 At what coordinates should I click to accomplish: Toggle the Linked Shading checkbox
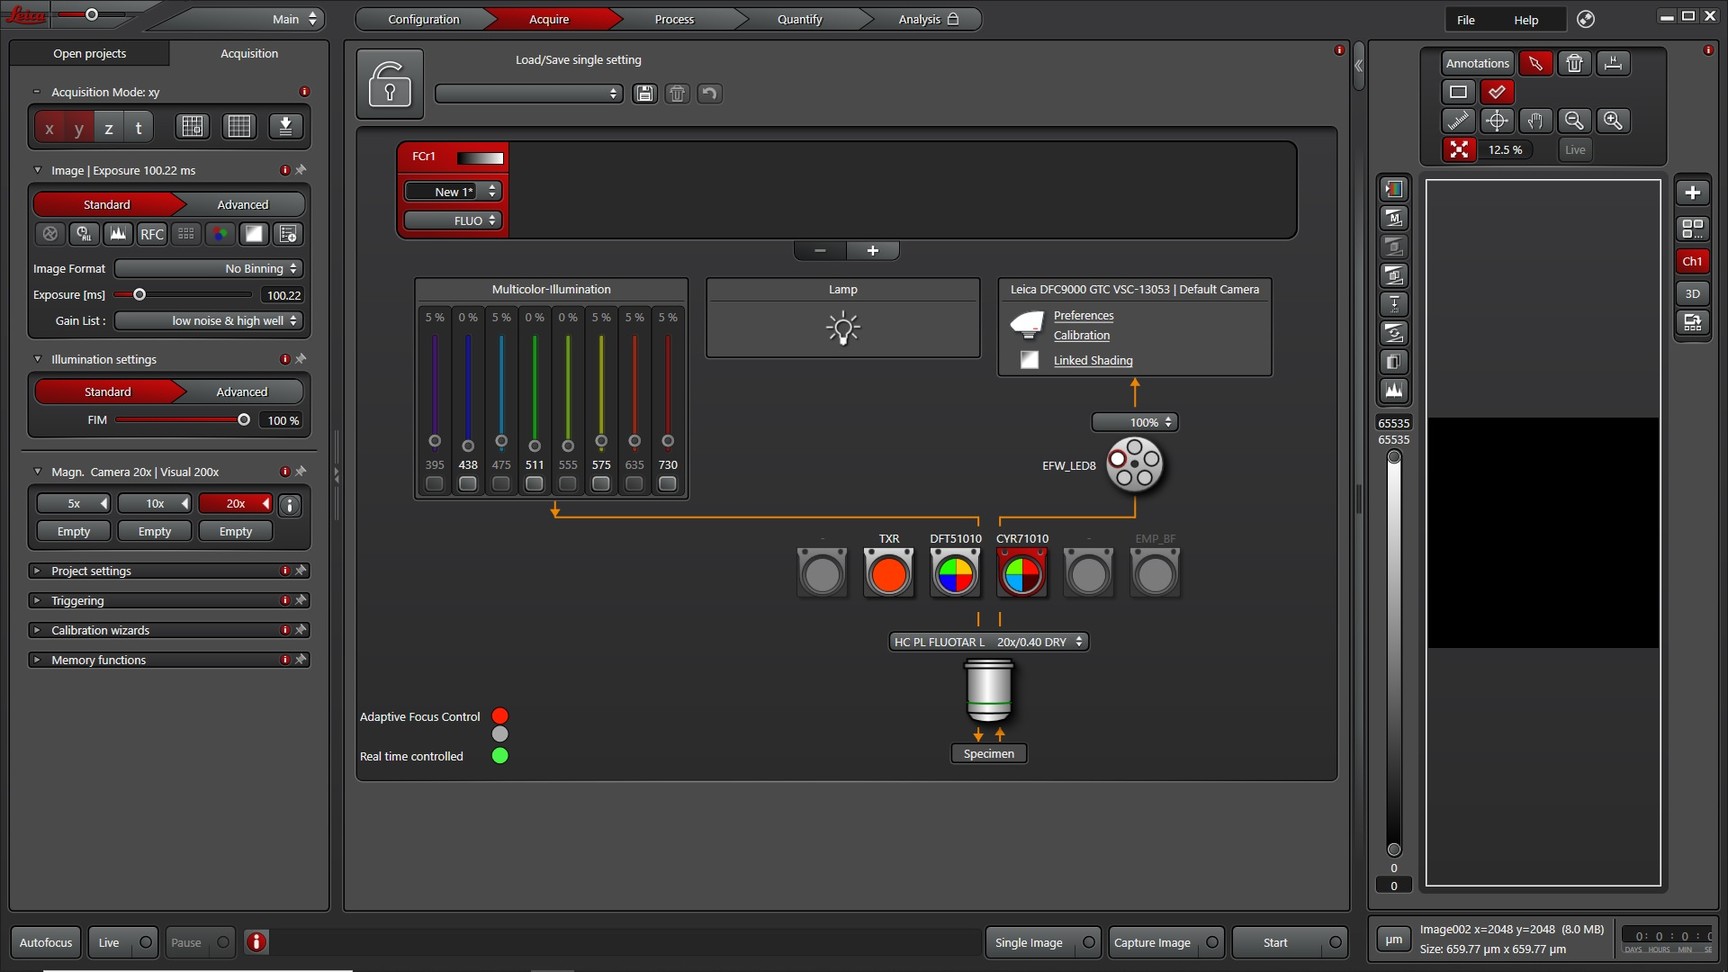pos(1029,360)
